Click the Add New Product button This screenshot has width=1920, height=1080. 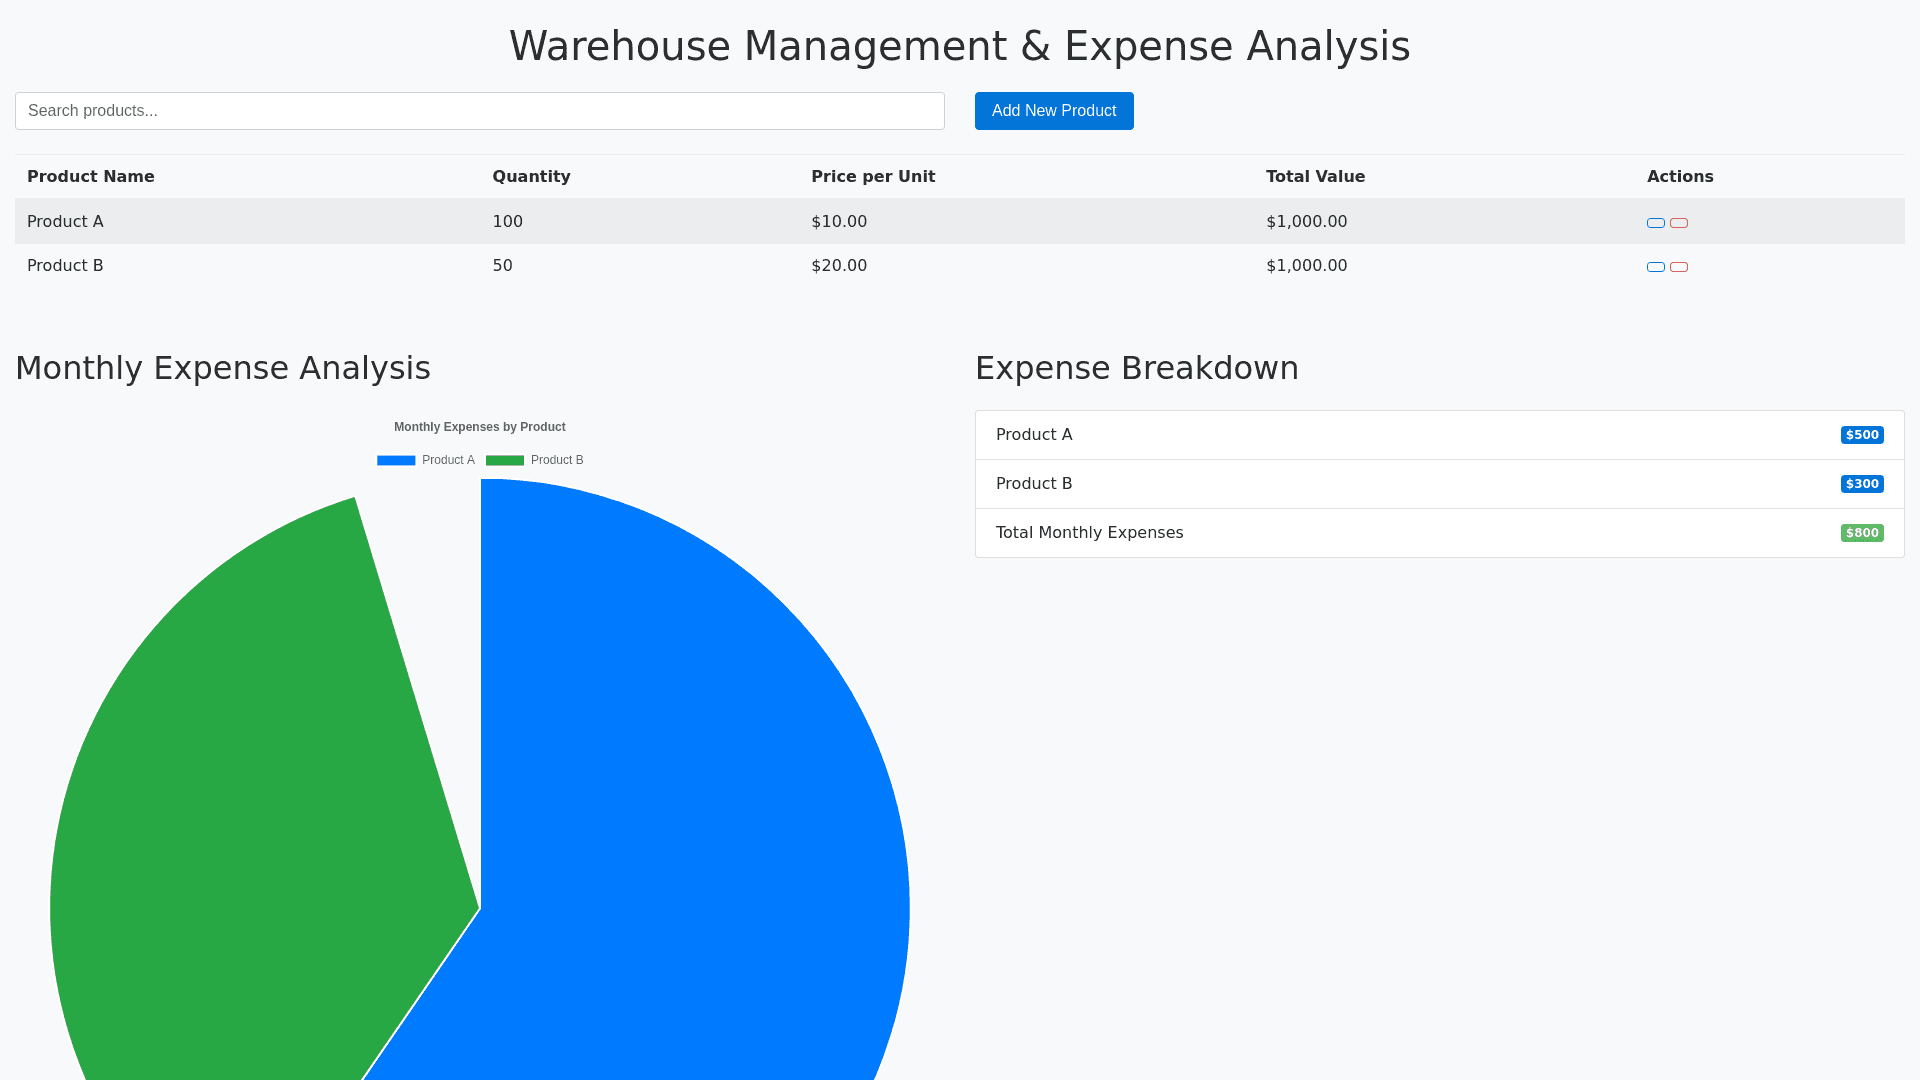1054,111
